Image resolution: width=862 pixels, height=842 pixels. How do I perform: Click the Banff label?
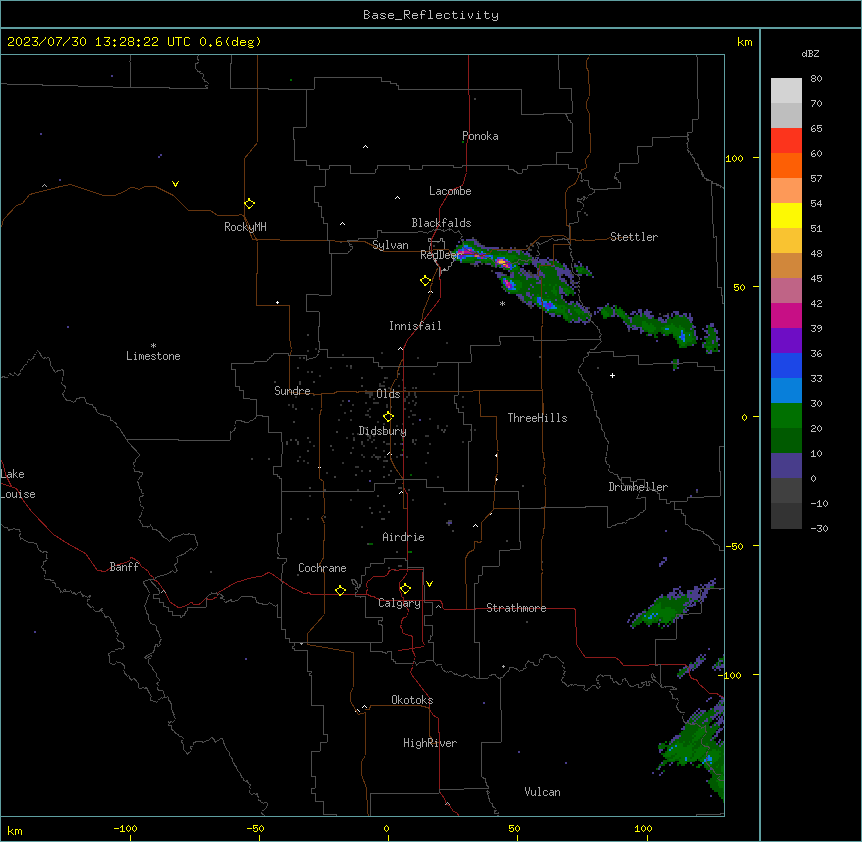(x=124, y=567)
